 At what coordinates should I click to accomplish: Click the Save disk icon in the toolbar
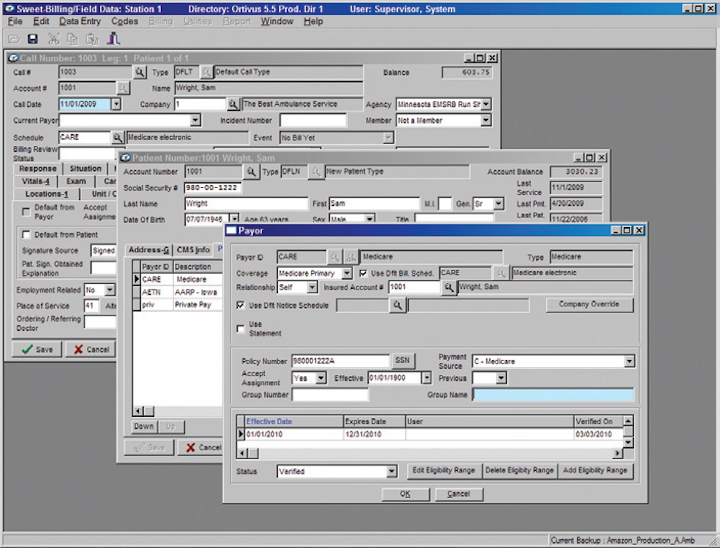click(33, 39)
